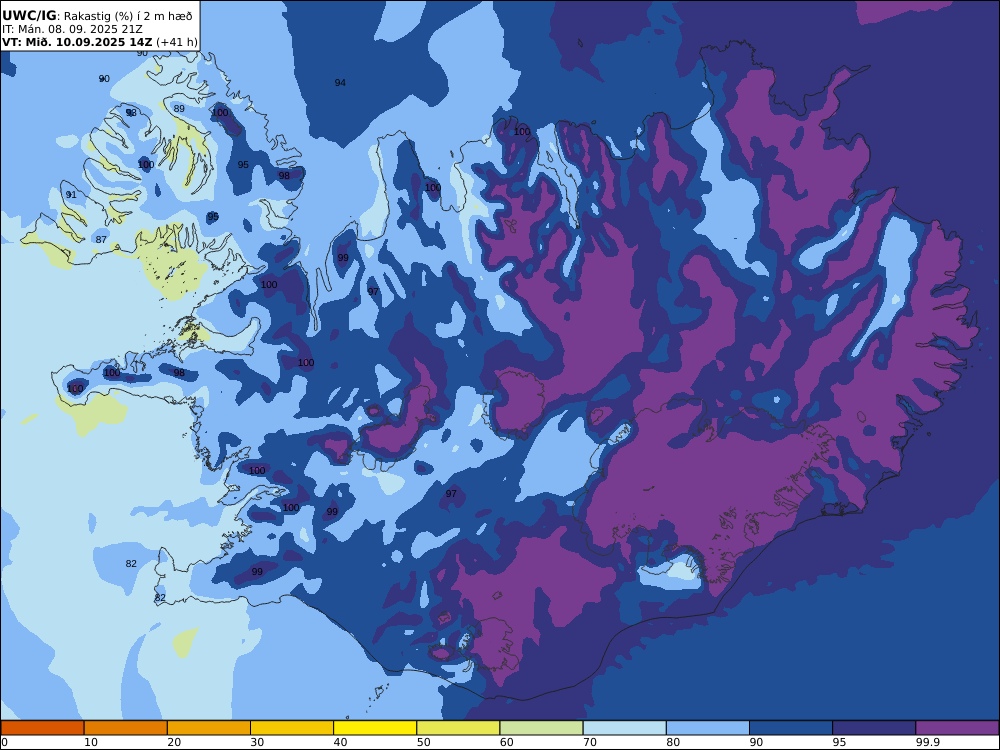Click the 'UWC/IG' title text

click(29, 15)
